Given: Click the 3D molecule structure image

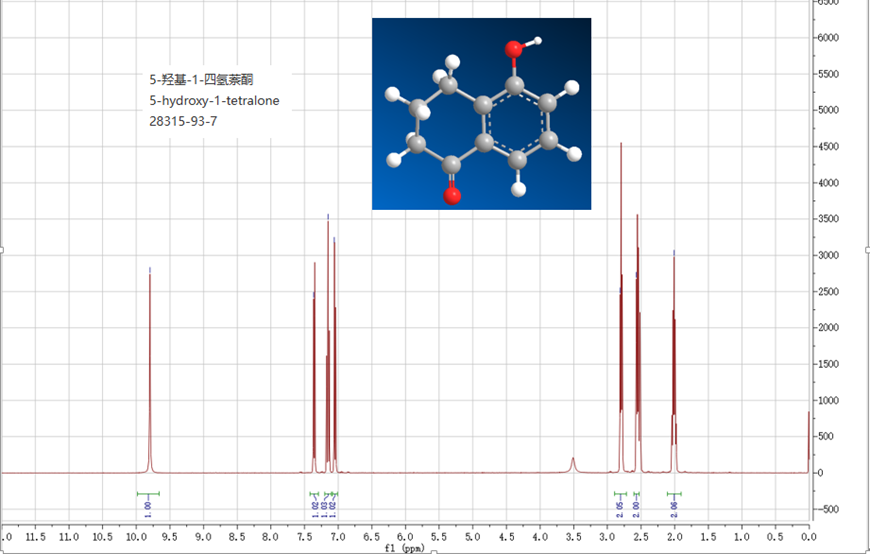Looking at the screenshot, I should tap(481, 114).
